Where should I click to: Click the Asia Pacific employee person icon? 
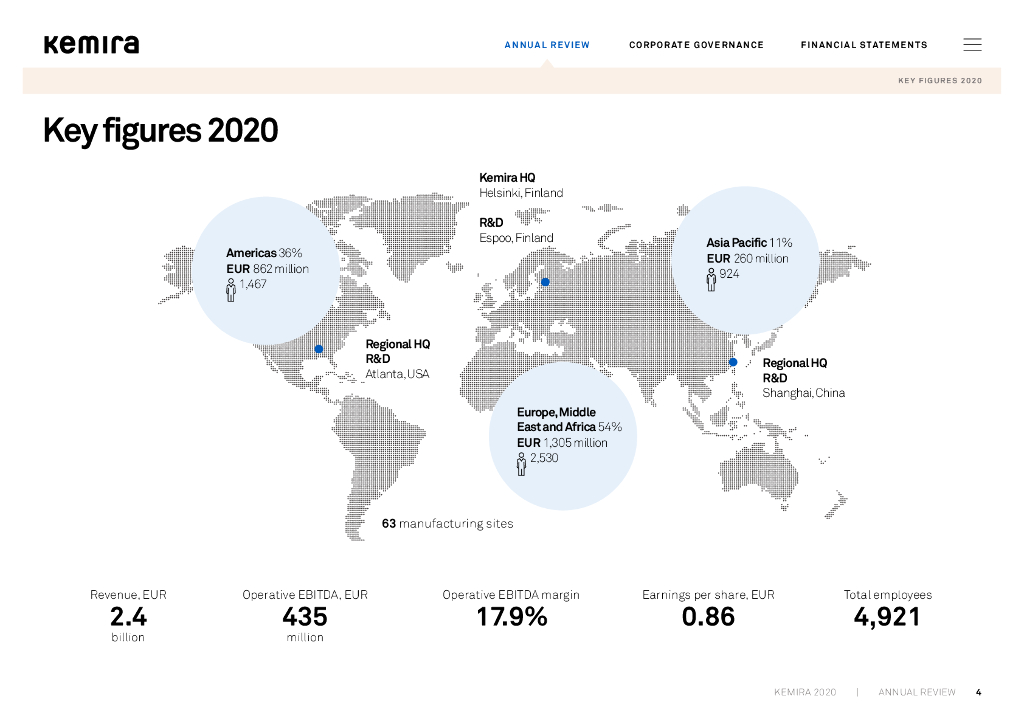point(711,279)
